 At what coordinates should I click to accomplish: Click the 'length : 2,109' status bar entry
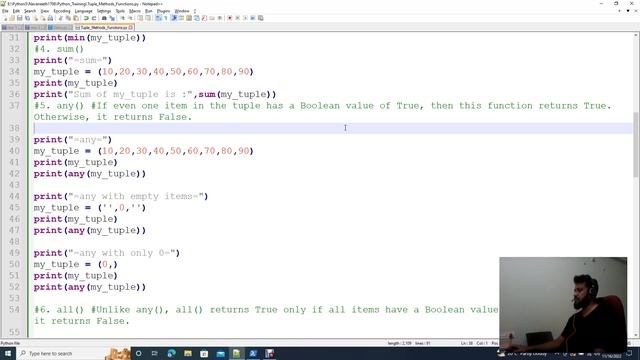pyautogui.click(x=399, y=343)
